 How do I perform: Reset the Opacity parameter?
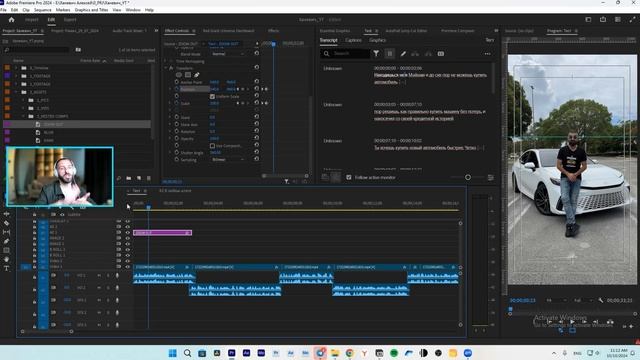(256, 138)
